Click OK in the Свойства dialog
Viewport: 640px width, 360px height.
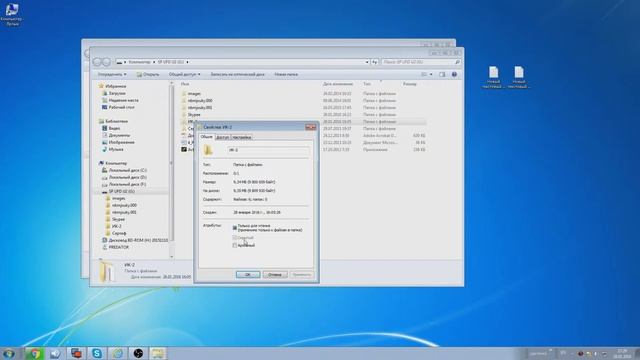248,275
